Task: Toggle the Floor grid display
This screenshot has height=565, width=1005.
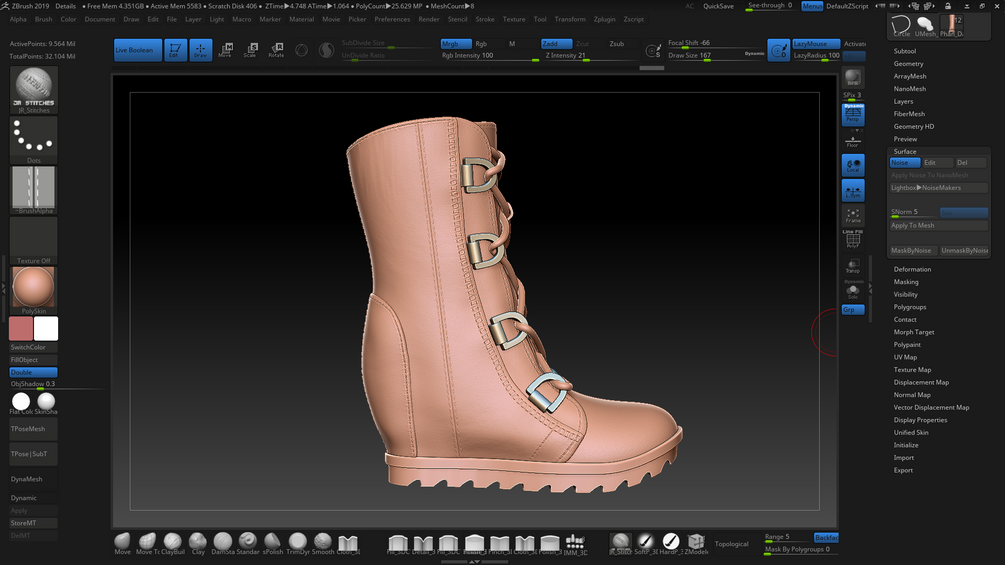Action: (x=853, y=141)
